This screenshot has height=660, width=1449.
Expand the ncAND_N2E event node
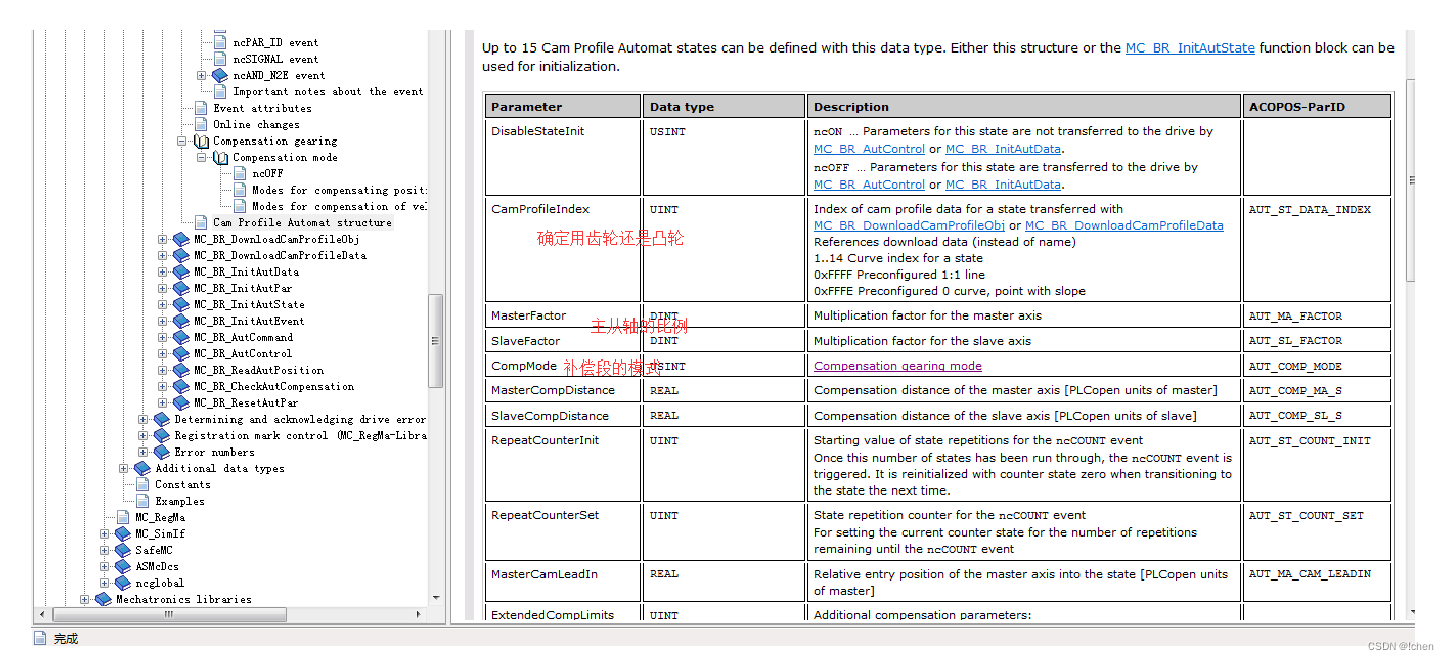(202, 75)
